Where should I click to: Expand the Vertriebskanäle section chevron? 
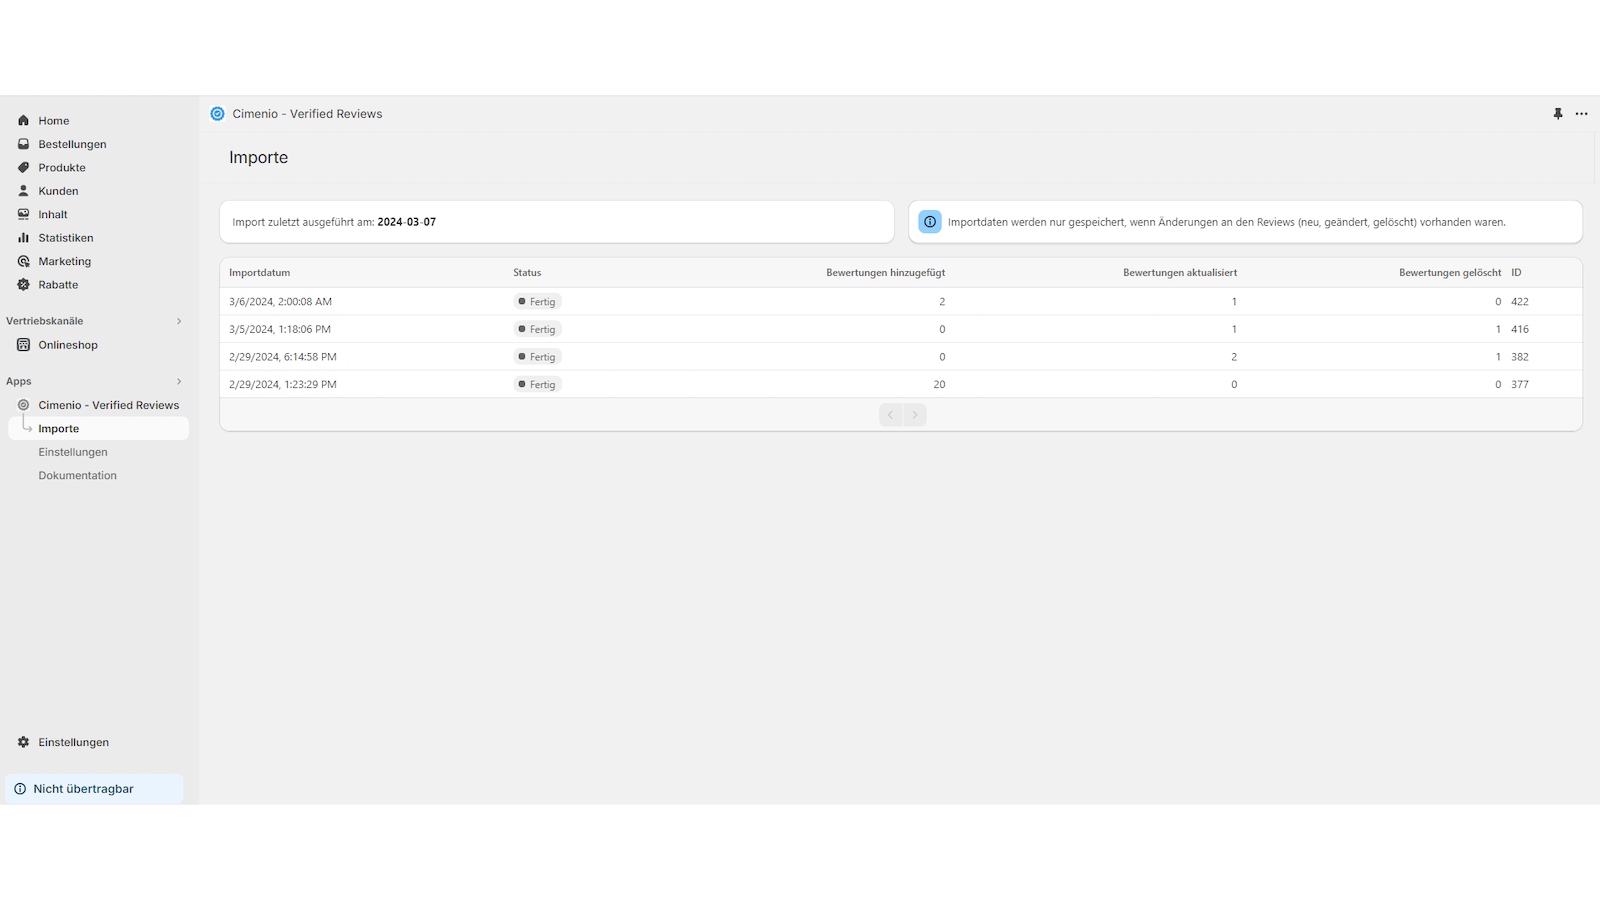click(179, 321)
